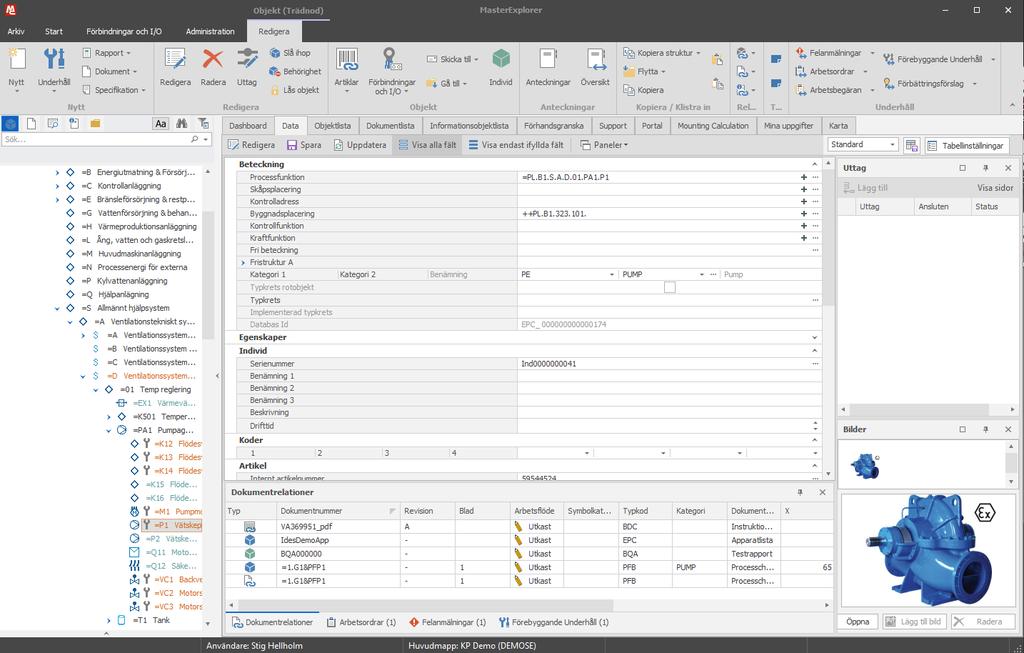This screenshot has height=653, width=1024.
Task: Click Visa sidor in Uttag panel
Action: click(995, 188)
